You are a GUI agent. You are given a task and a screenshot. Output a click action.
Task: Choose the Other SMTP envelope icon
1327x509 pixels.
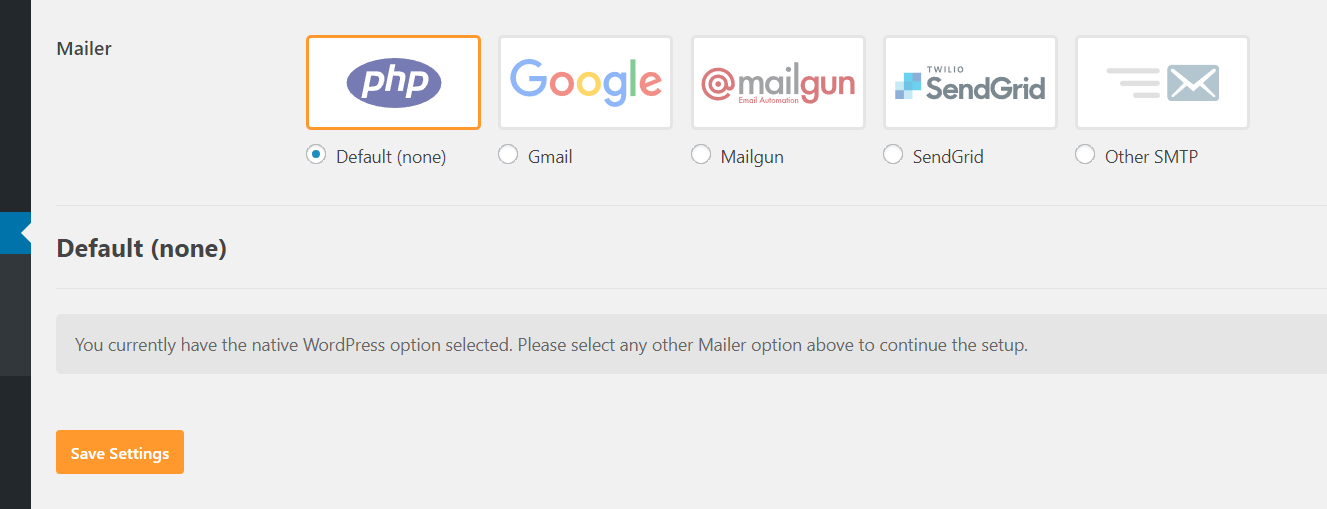click(1162, 82)
